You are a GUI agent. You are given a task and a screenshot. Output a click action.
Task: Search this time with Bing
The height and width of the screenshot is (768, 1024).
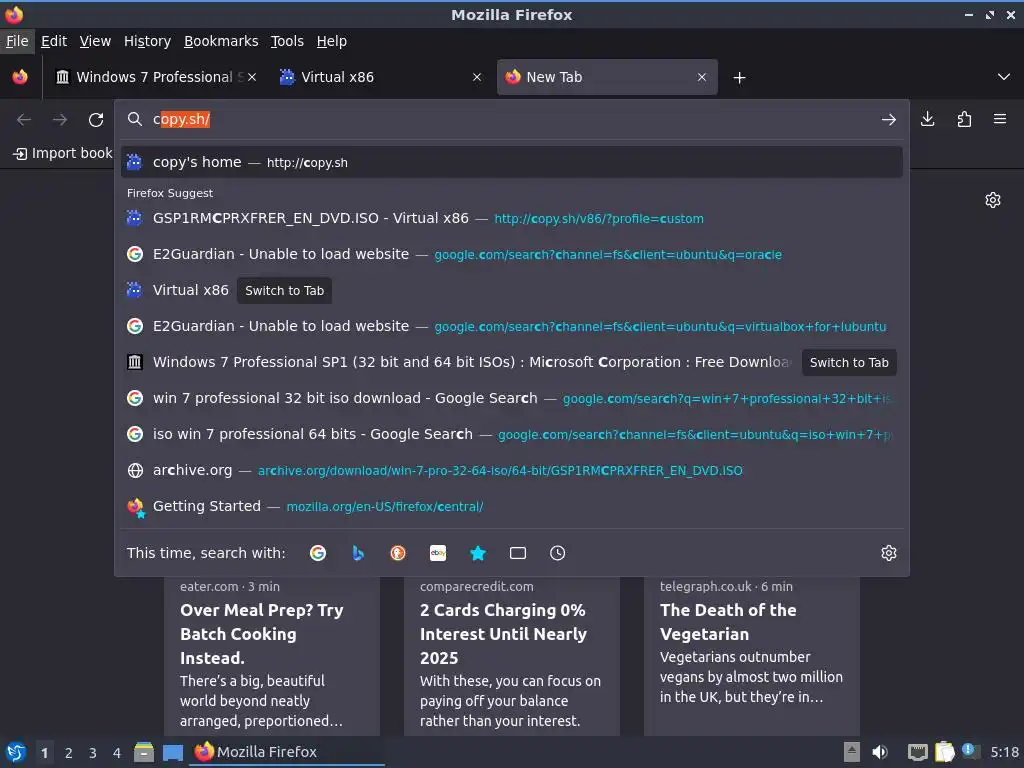click(358, 553)
